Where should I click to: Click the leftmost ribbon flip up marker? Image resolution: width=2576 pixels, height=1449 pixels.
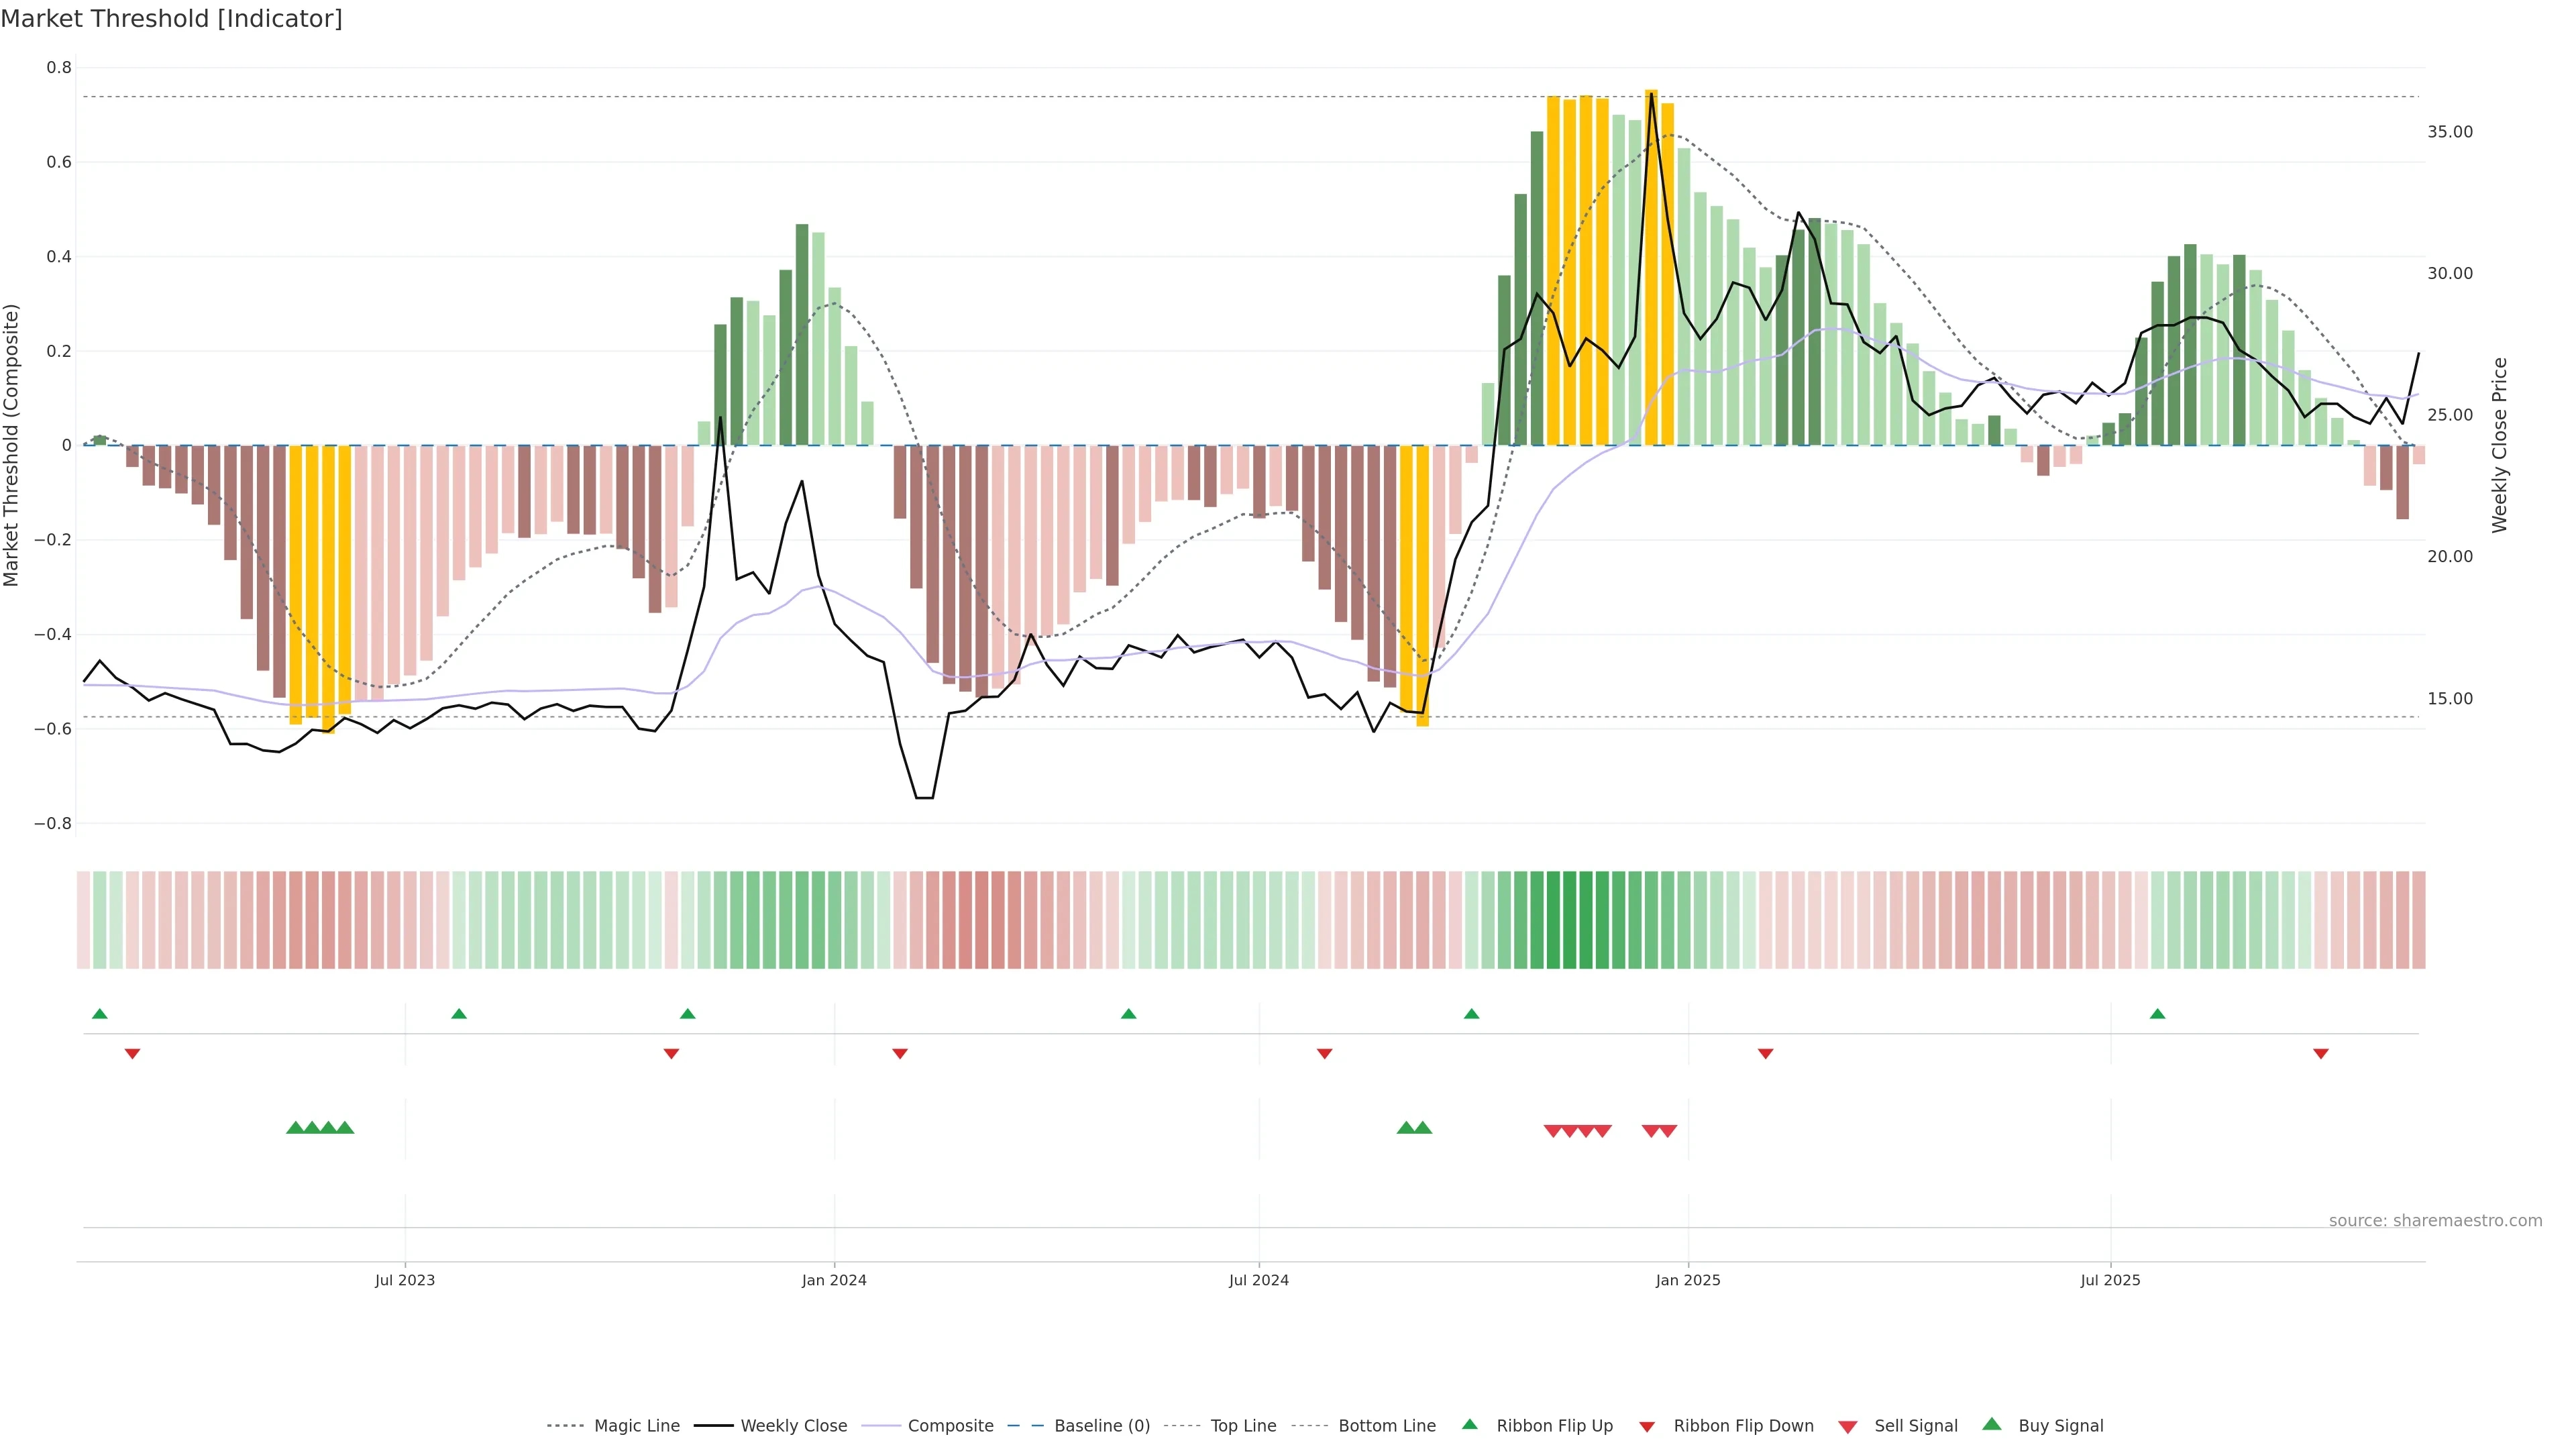click(100, 1014)
